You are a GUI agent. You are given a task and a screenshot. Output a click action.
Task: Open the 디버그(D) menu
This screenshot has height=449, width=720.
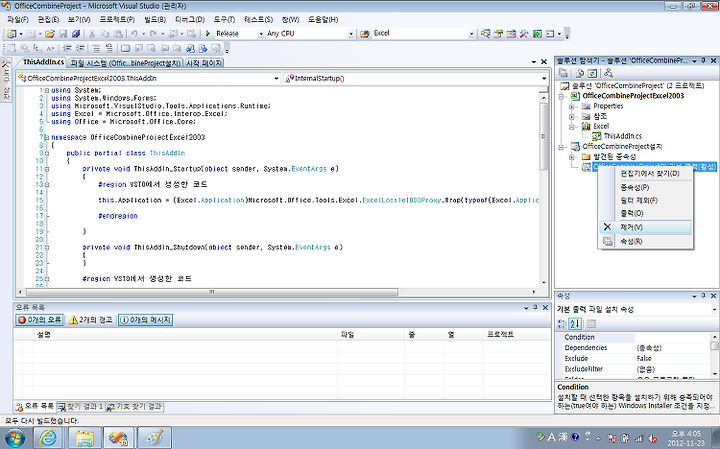pyautogui.click(x=190, y=19)
